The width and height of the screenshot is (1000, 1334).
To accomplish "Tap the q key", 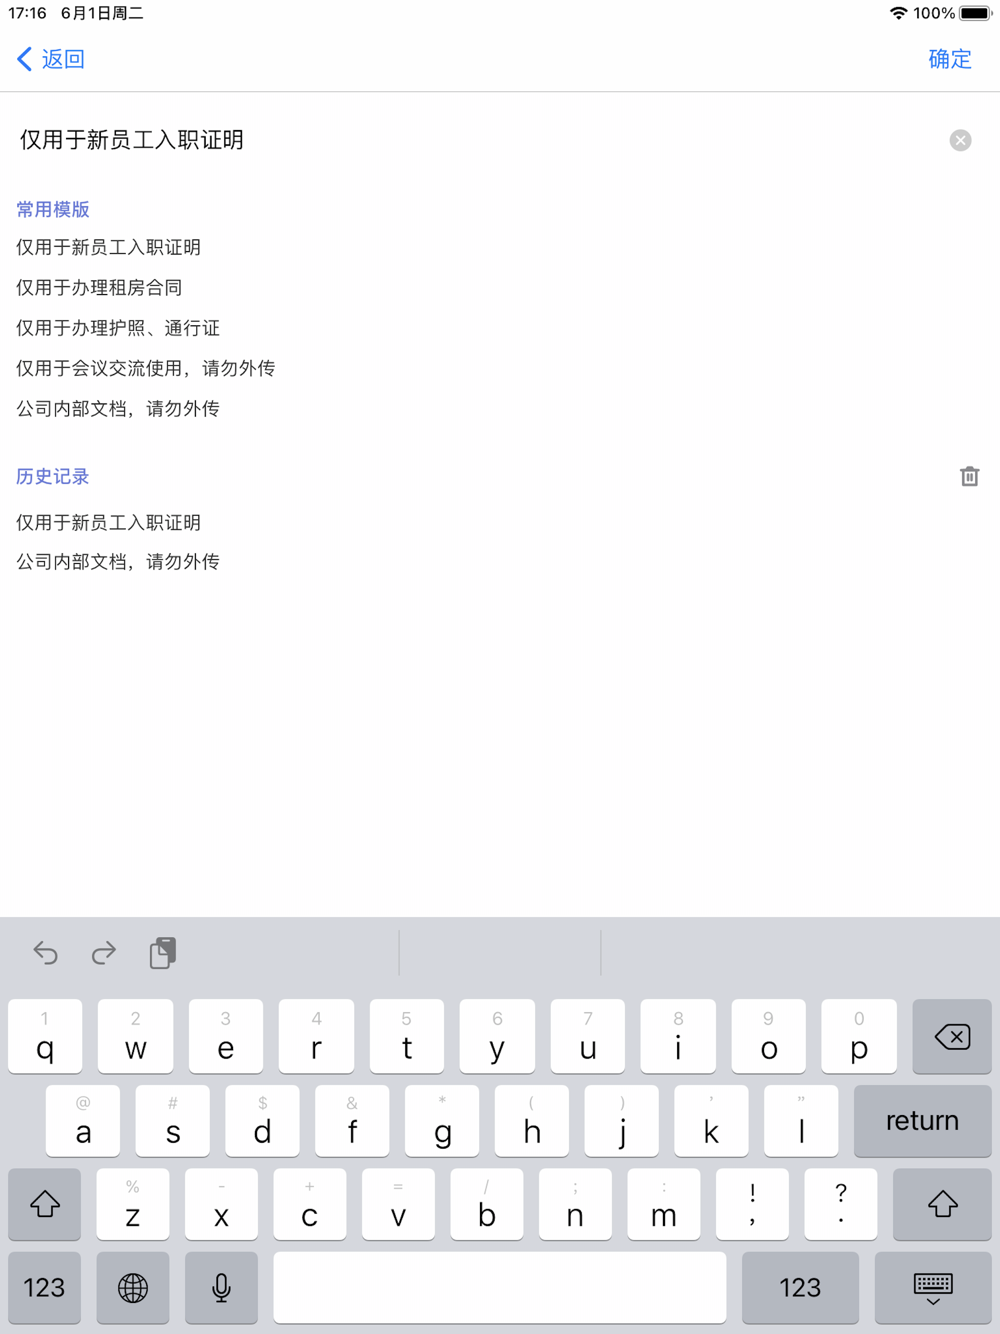I will click(x=45, y=1036).
